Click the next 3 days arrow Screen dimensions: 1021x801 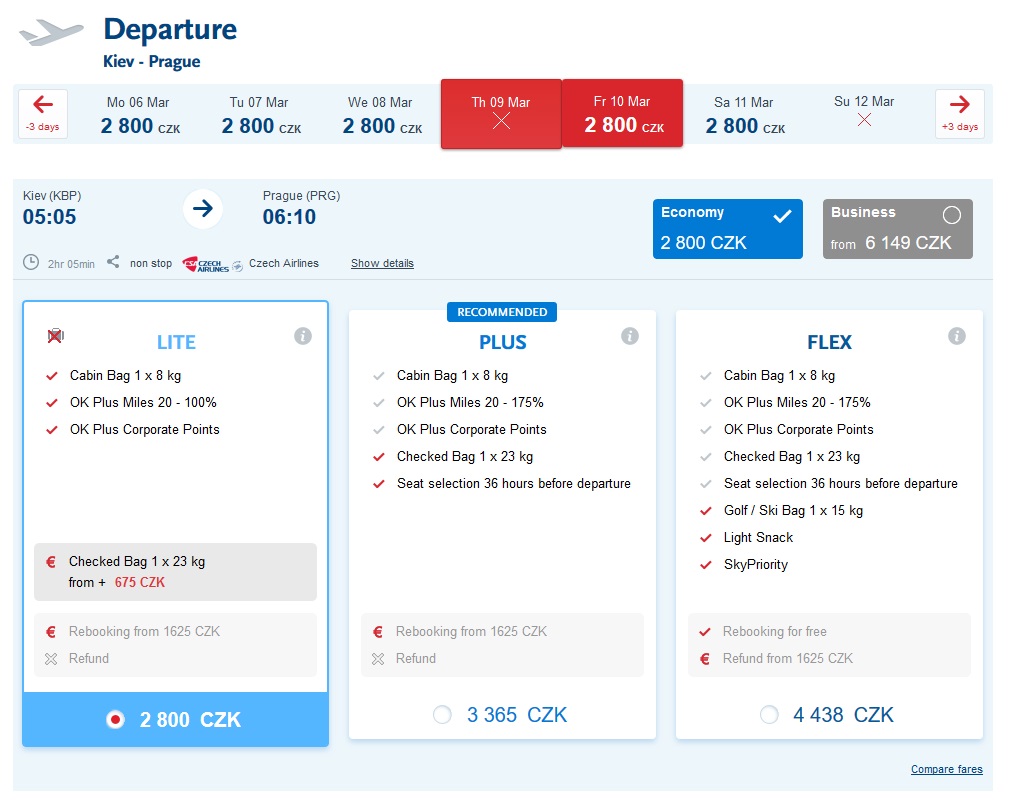[x=960, y=113]
